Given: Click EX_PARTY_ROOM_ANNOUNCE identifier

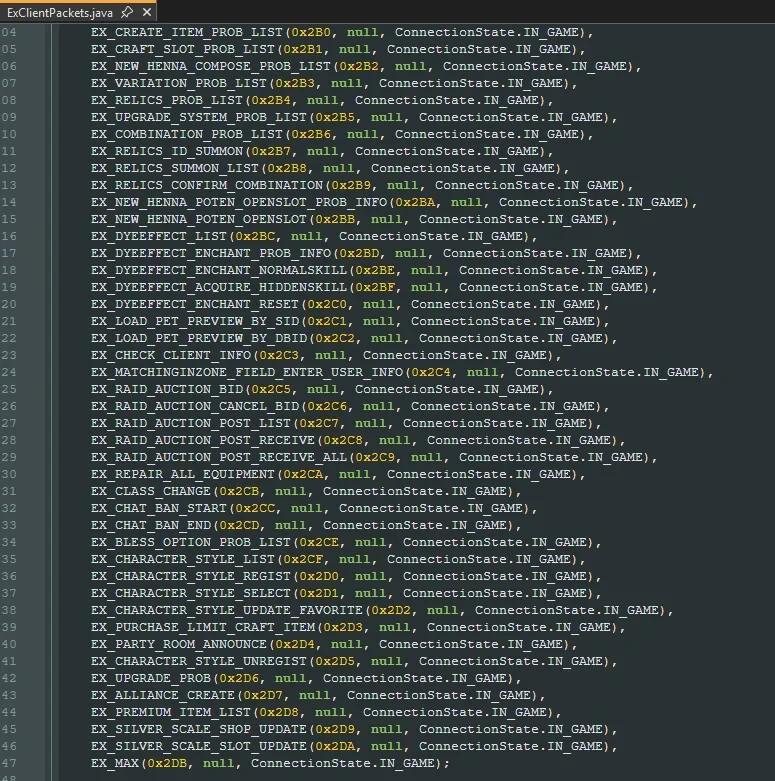Looking at the screenshot, I should [x=179, y=645].
